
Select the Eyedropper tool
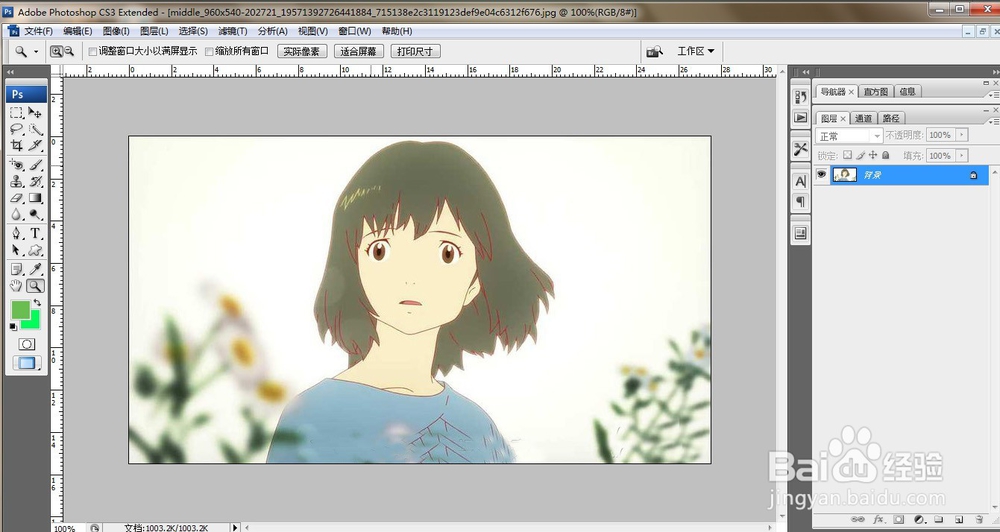35,269
